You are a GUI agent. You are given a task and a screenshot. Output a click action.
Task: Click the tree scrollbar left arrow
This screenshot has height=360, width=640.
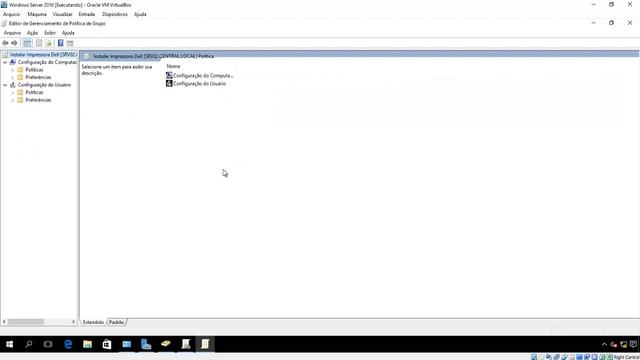pos(4,322)
